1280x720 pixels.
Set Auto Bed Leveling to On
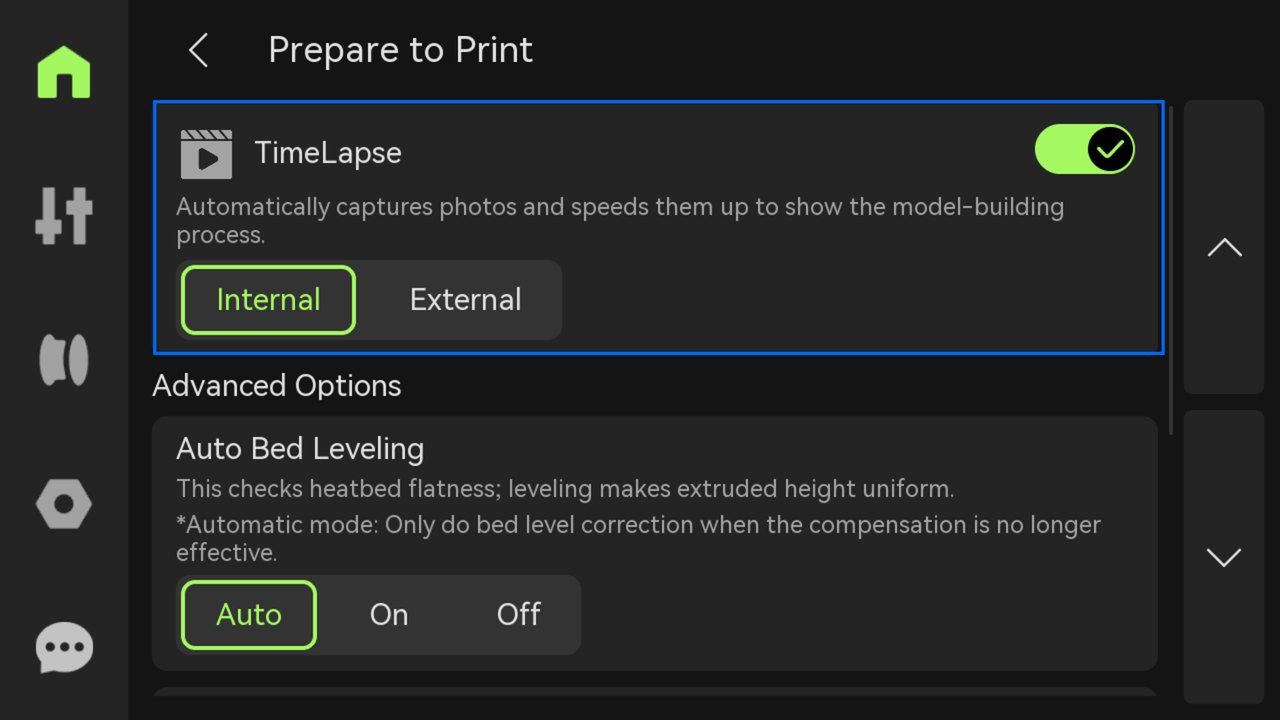point(389,614)
